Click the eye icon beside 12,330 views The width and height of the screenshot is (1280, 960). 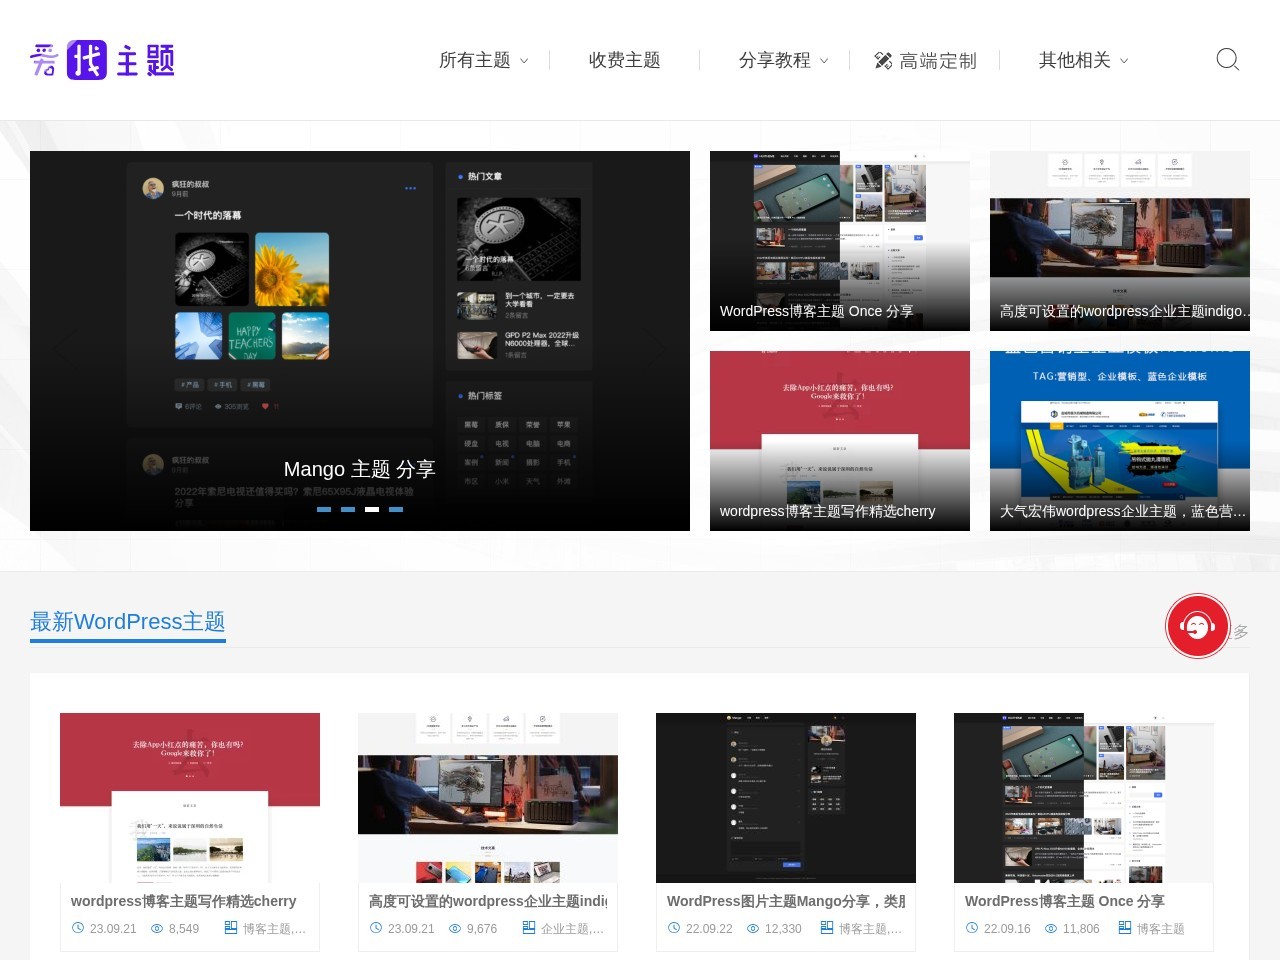tap(753, 928)
